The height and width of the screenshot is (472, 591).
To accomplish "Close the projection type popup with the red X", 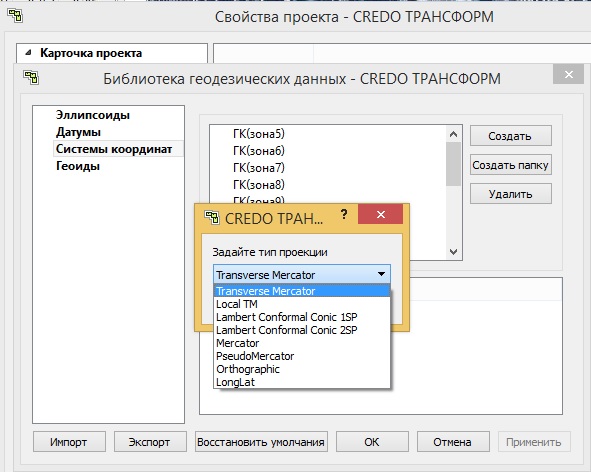I will (x=380, y=214).
